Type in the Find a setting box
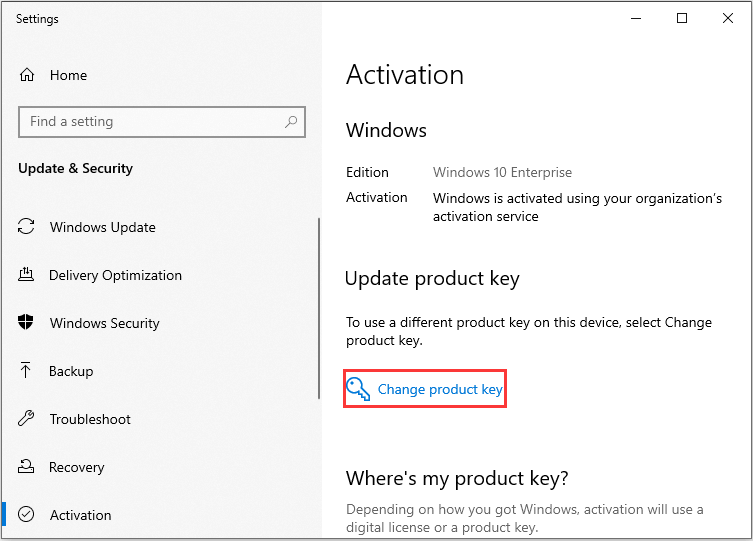This screenshot has height=541, width=753. pyautogui.click(x=150, y=122)
